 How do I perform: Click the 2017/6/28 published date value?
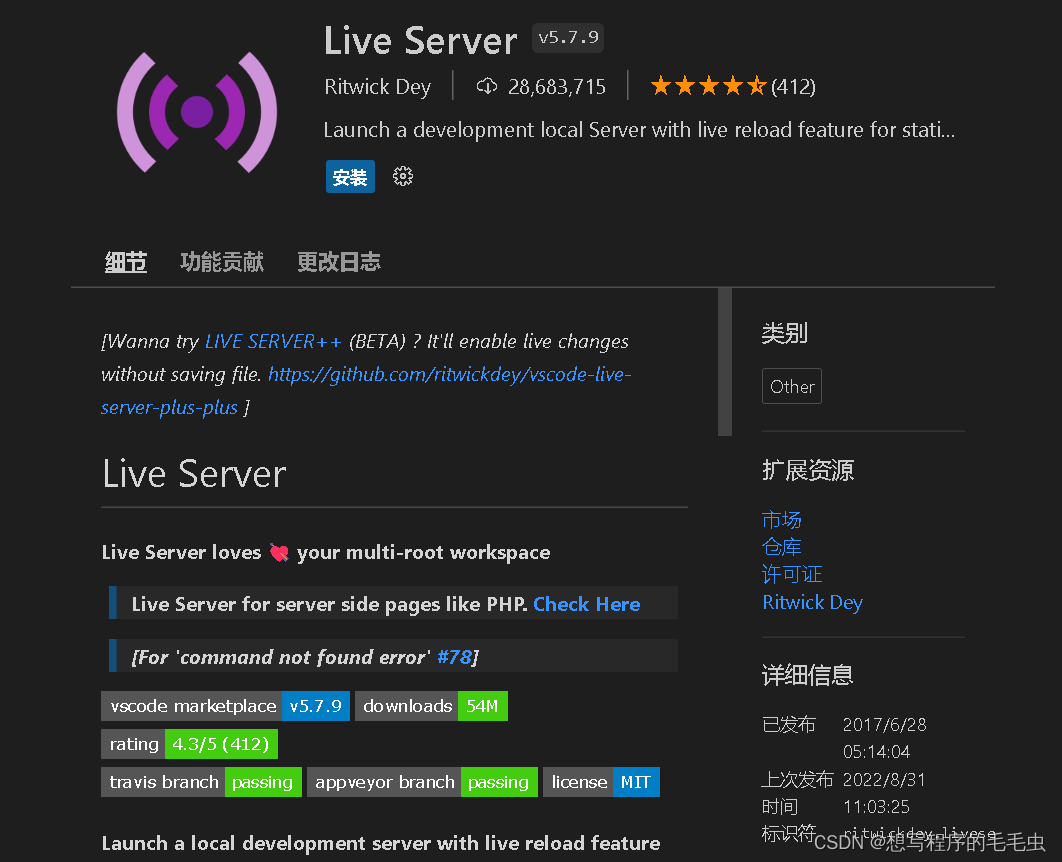coord(885,725)
